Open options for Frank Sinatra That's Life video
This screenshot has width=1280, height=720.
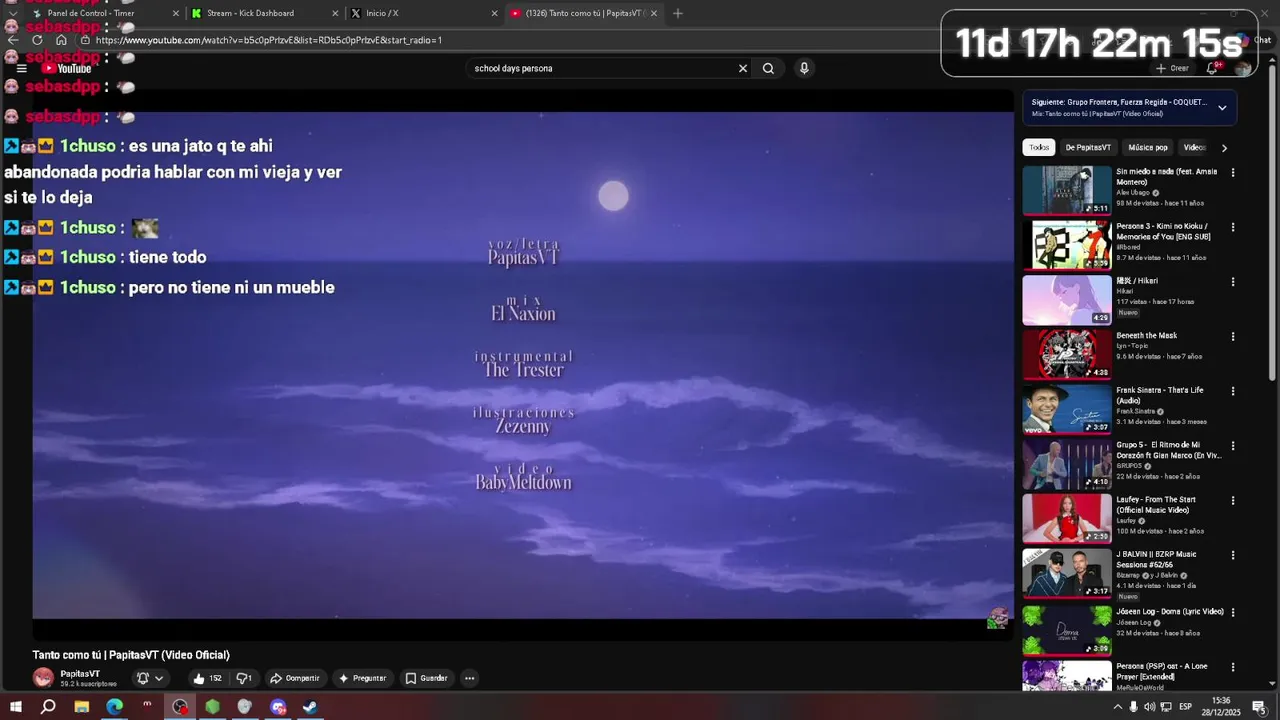[1232, 391]
